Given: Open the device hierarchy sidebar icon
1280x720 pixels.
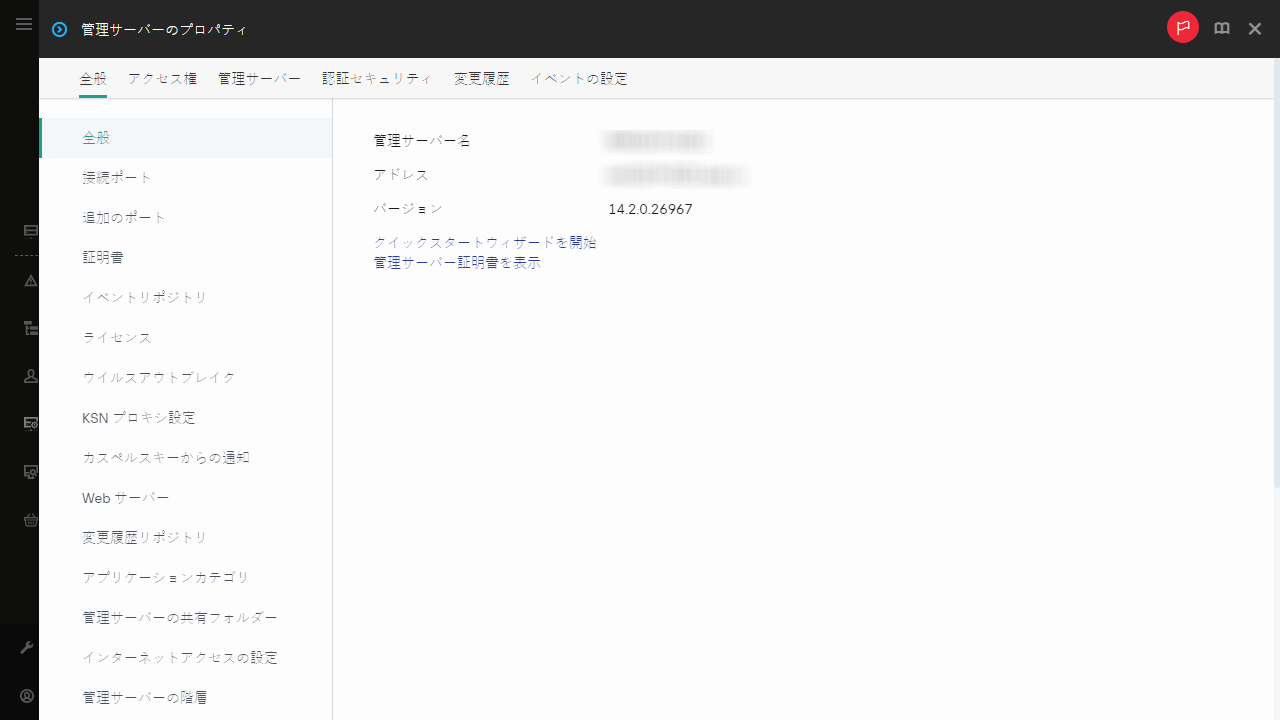Looking at the screenshot, I should pyautogui.click(x=30, y=328).
